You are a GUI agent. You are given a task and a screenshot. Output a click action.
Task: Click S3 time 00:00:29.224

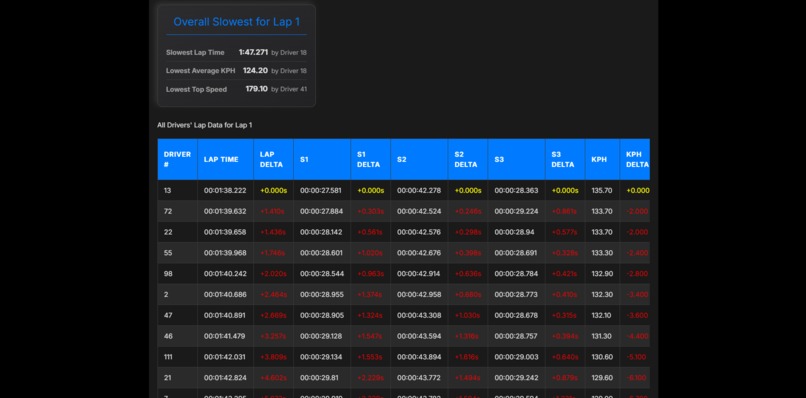(x=517, y=211)
